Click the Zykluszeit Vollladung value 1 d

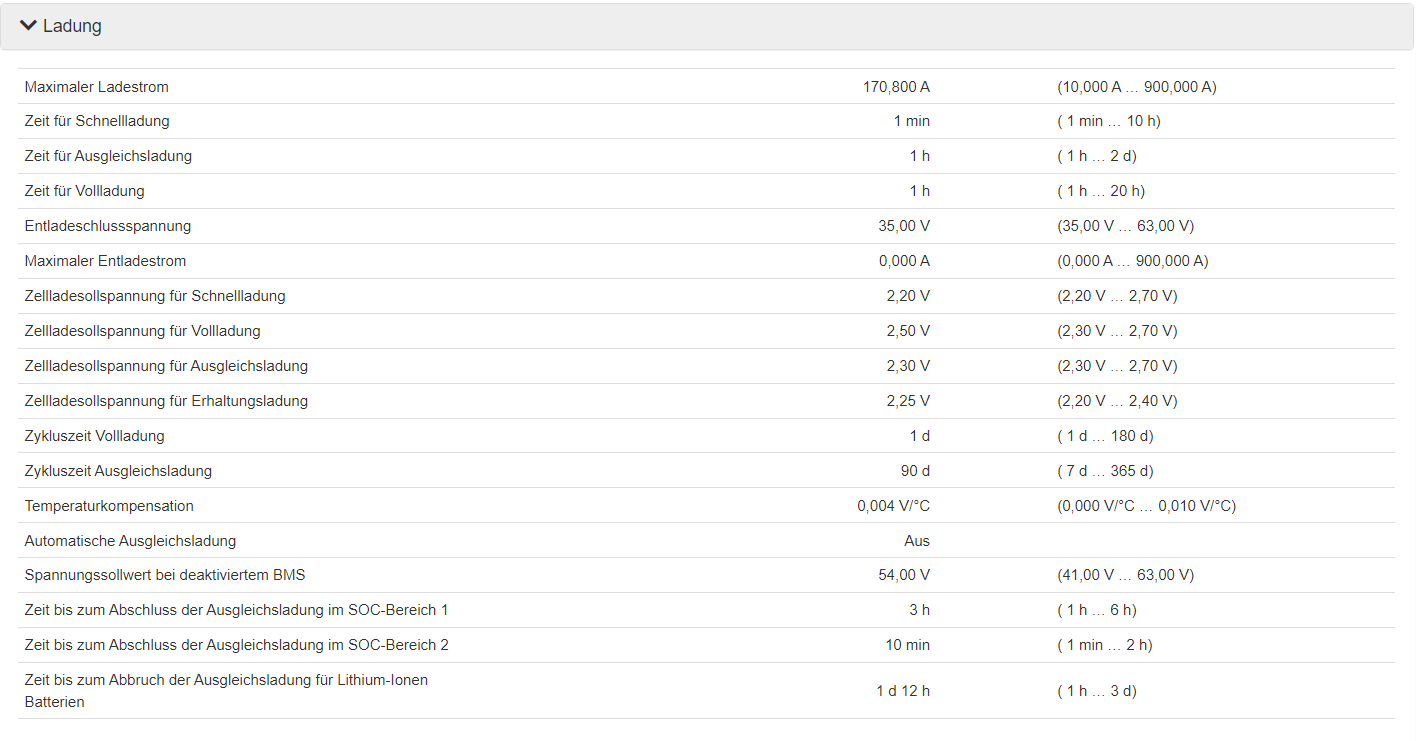pyautogui.click(x=919, y=436)
